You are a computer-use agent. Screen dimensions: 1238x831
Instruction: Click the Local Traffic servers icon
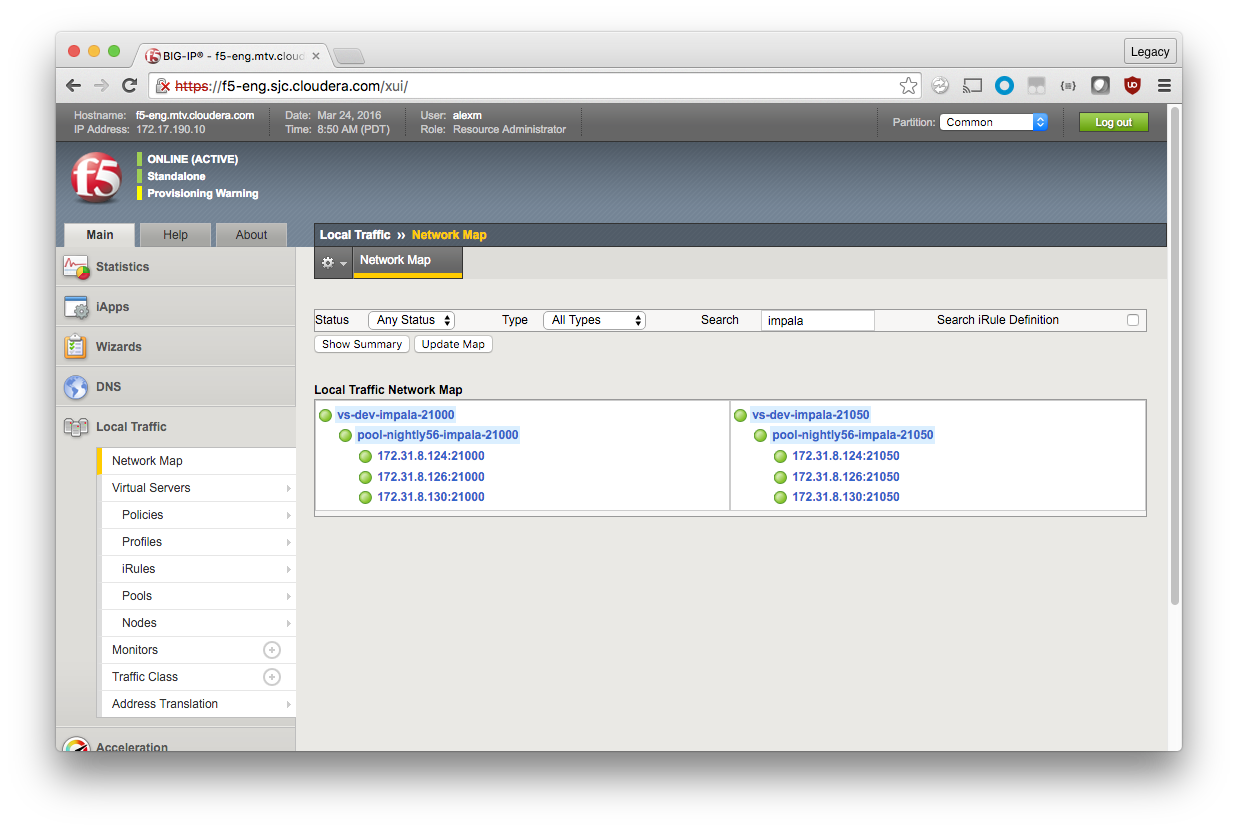click(x=76, y=427)
